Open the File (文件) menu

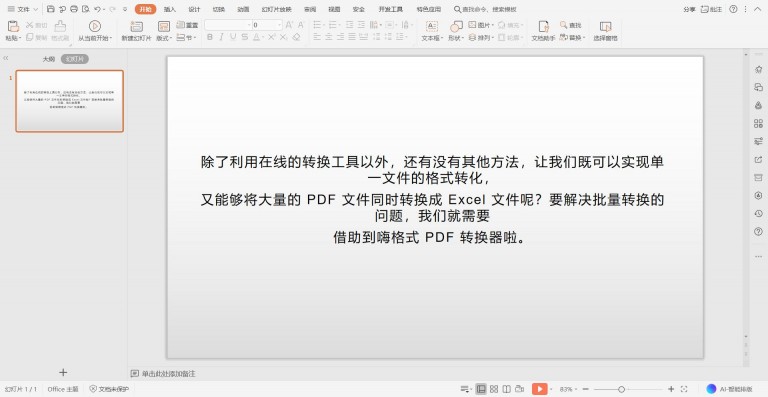[x=23, y=9]
